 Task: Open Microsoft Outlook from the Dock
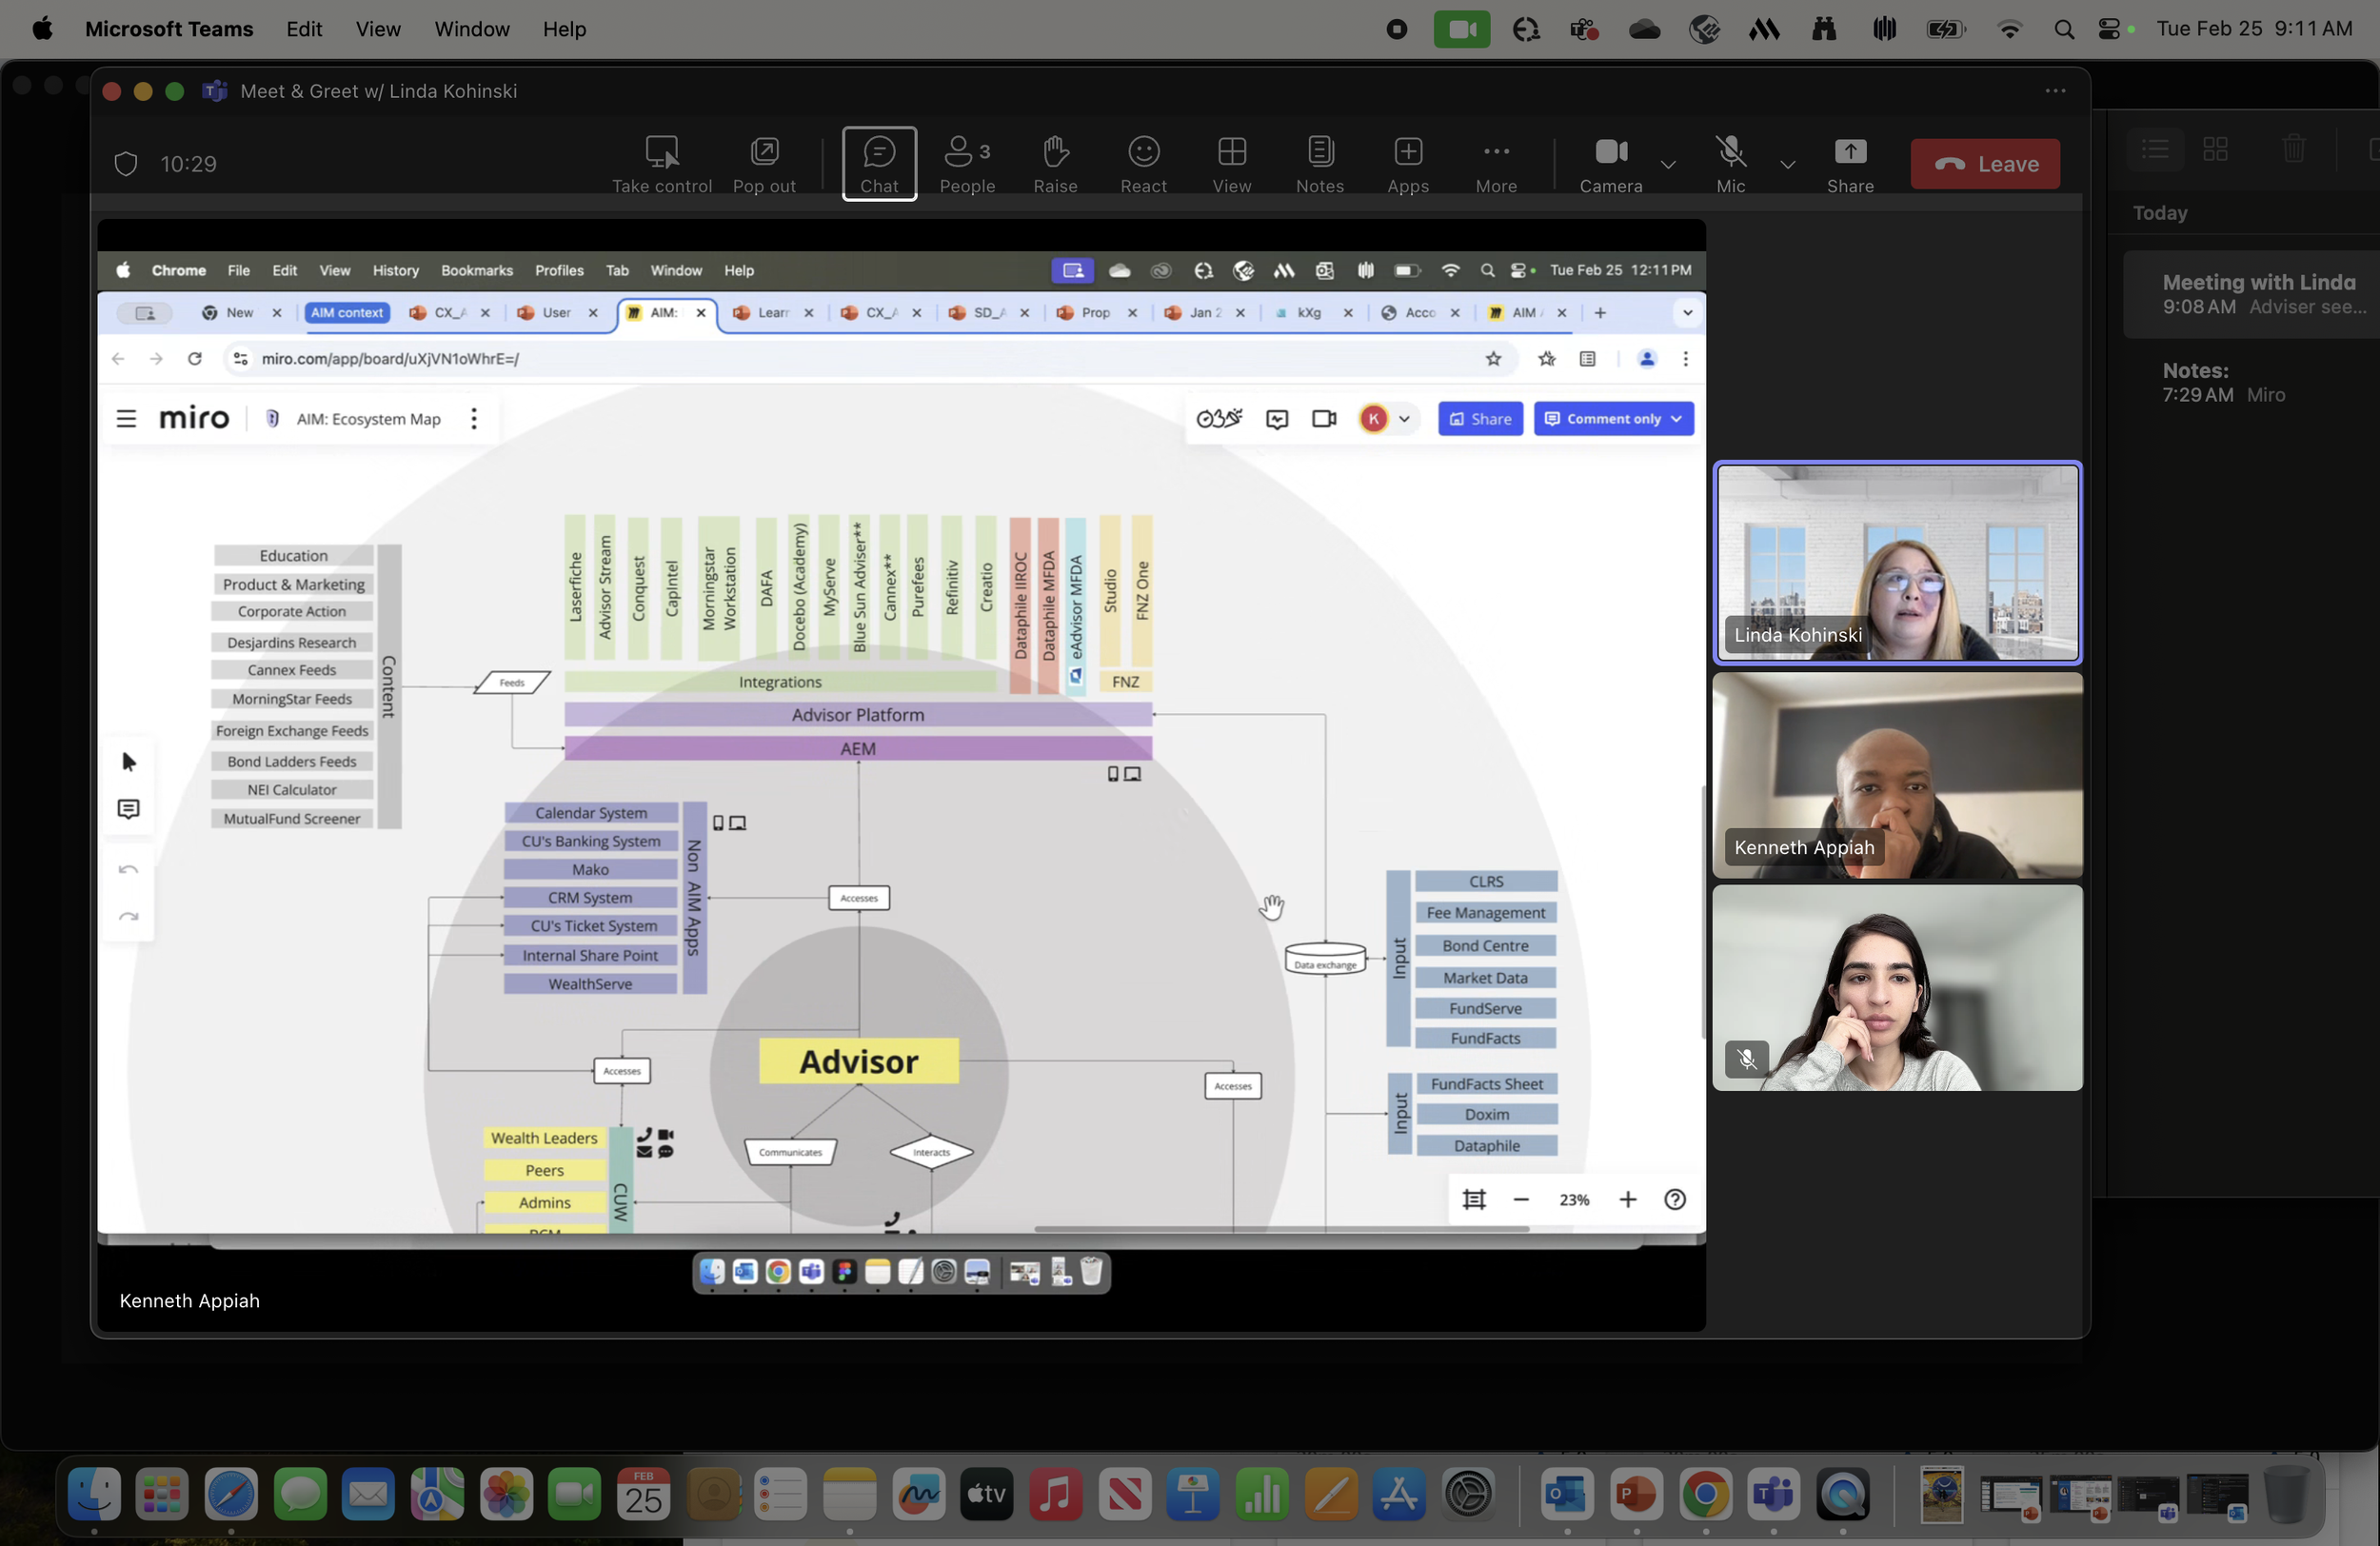[1567, 1494]
